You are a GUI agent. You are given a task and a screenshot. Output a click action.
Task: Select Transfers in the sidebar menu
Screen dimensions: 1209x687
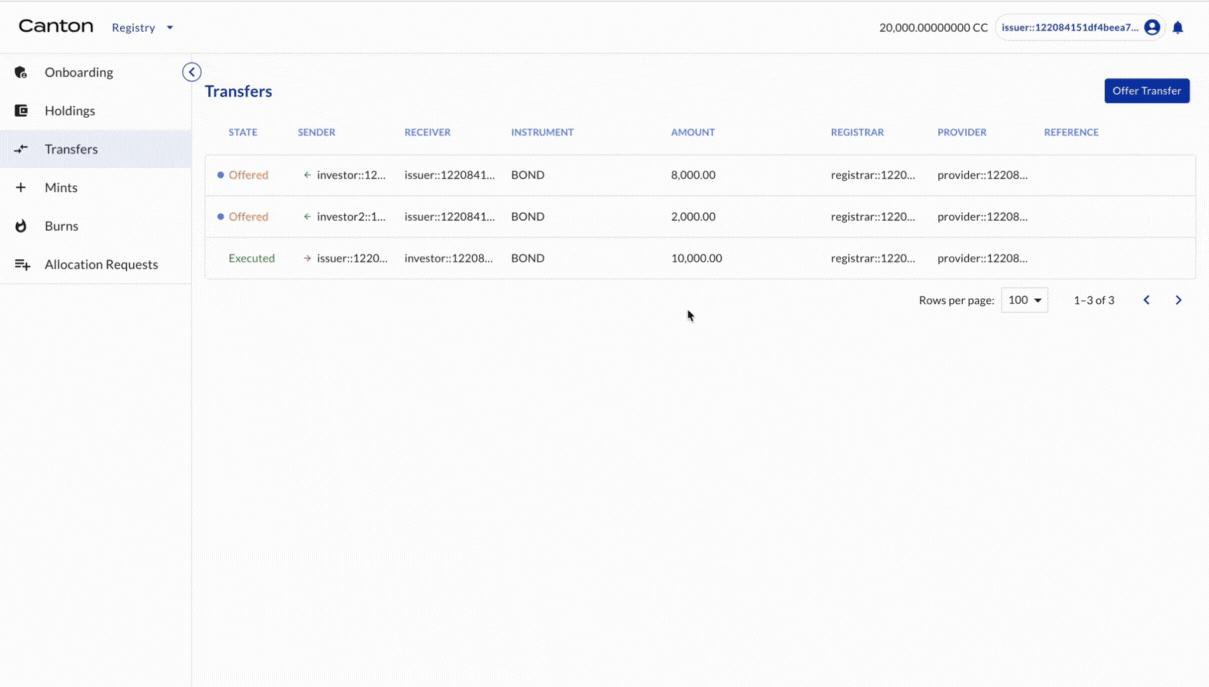71,149
